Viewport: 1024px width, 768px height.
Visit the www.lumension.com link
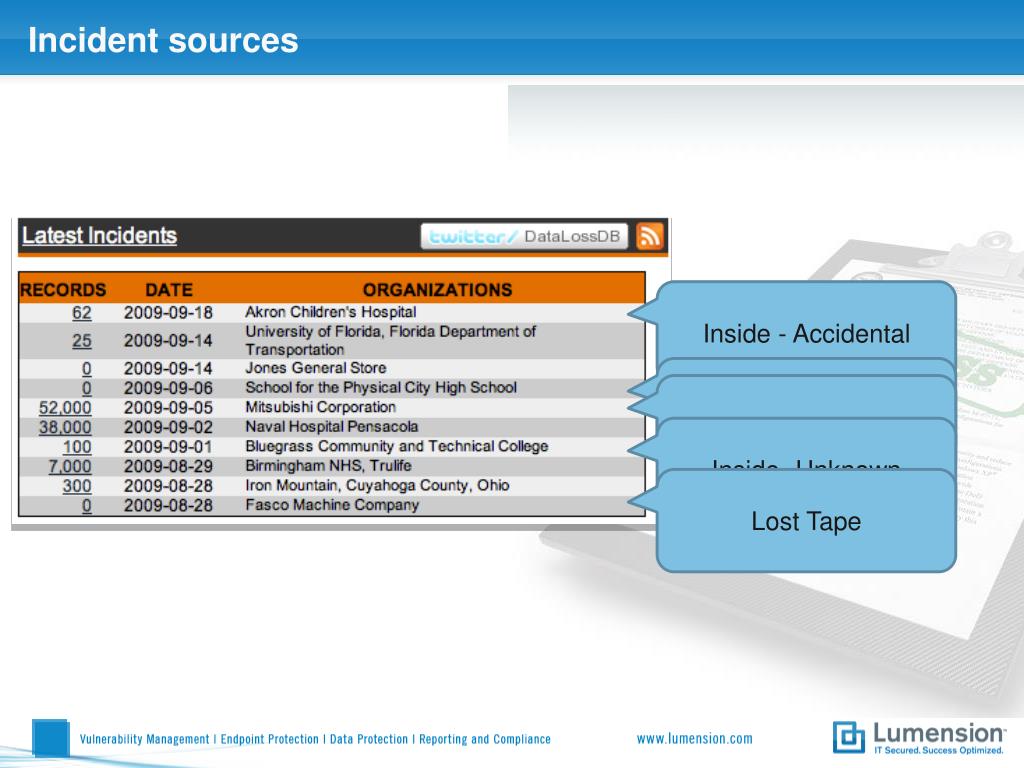point(694,739)
